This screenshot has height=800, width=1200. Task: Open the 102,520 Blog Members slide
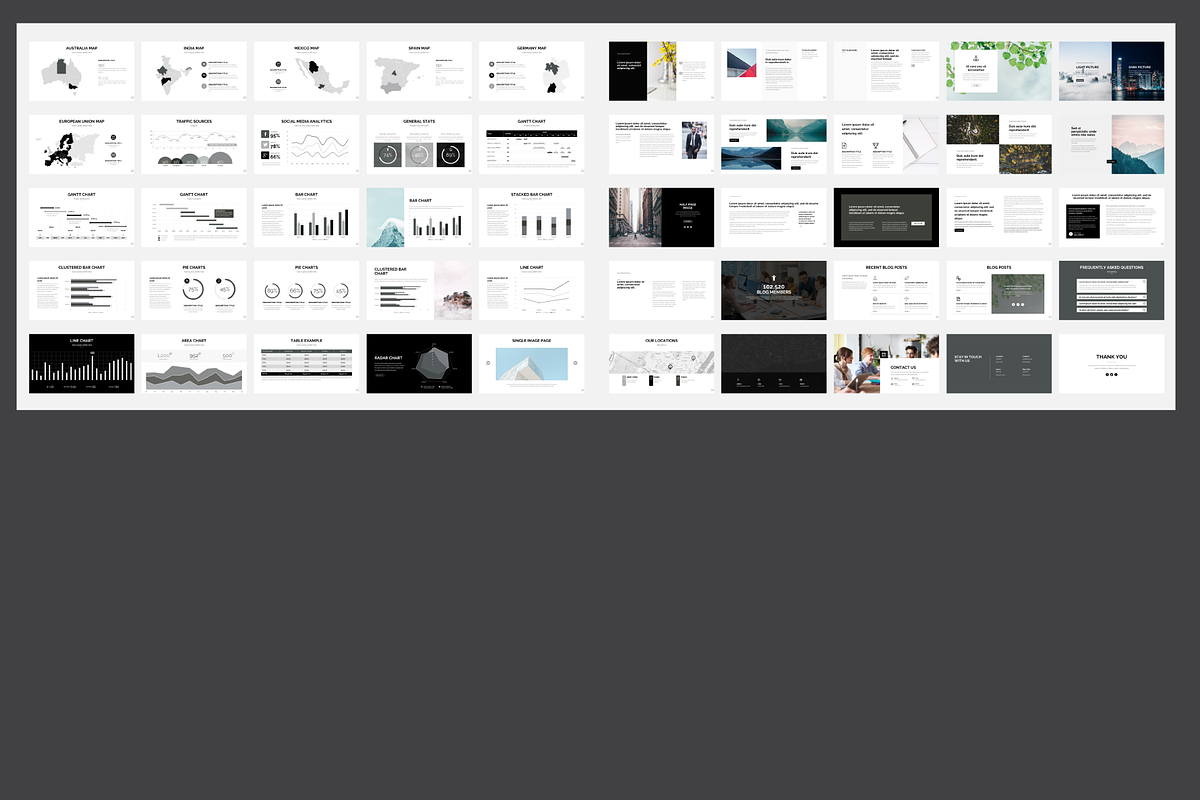(x=774, y=290)
